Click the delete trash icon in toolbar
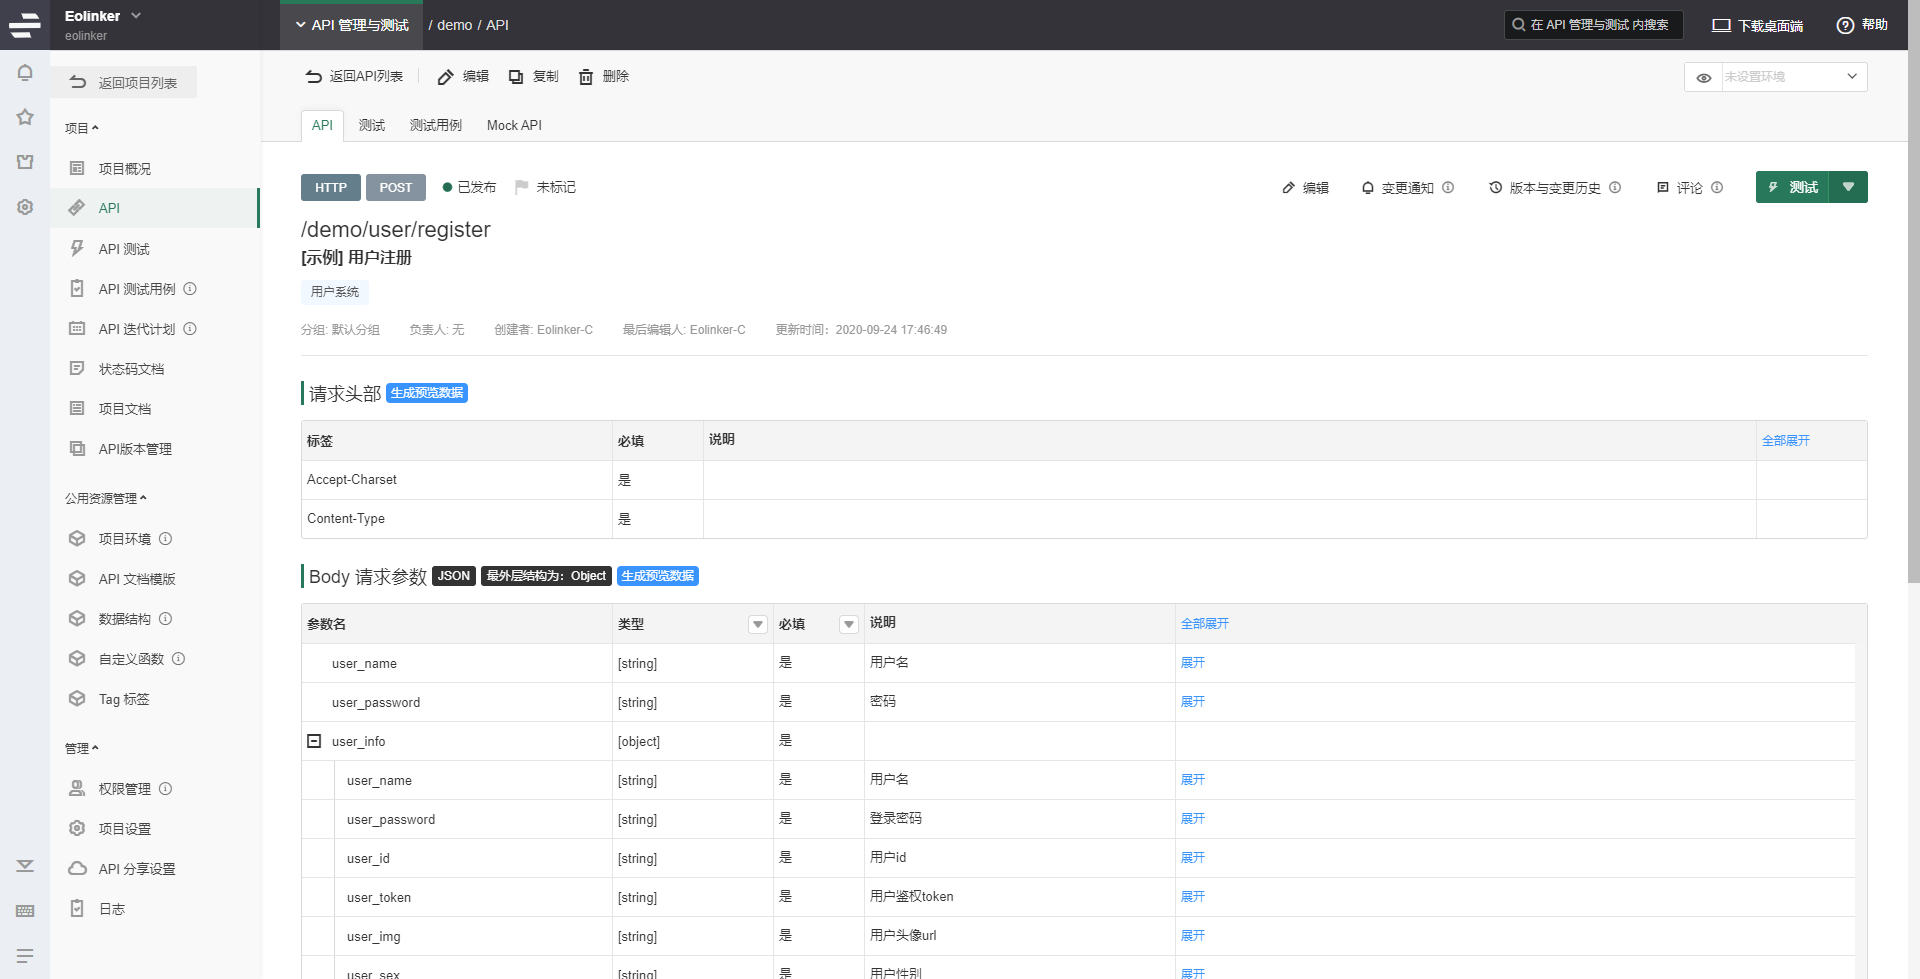Screen dimensions: 1920x979 (x=586, y=77)
